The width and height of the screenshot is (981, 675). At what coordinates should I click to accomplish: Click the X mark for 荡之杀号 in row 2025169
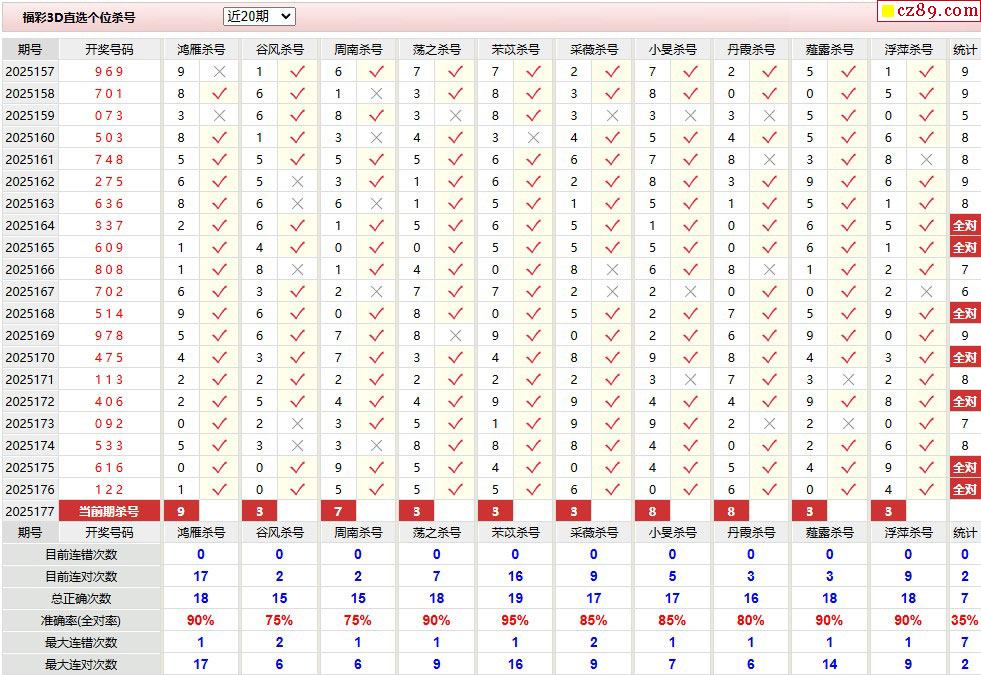pyautogui.click(x=455, y=336)
